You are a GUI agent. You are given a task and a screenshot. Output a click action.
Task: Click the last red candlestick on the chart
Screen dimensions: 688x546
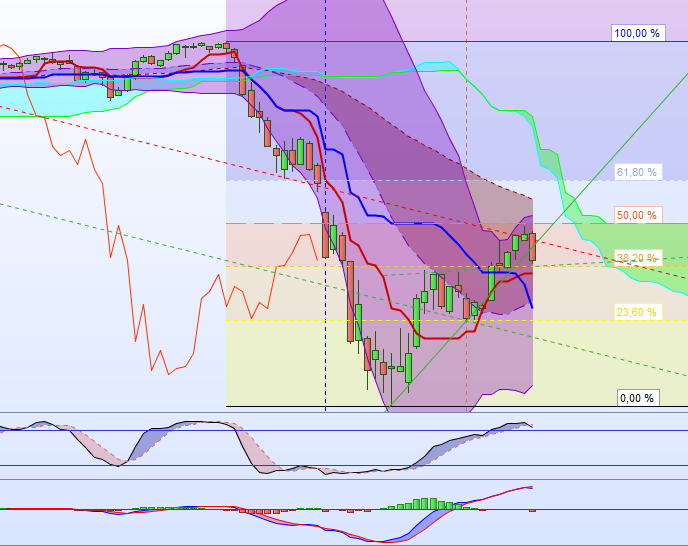click(533, 247)
